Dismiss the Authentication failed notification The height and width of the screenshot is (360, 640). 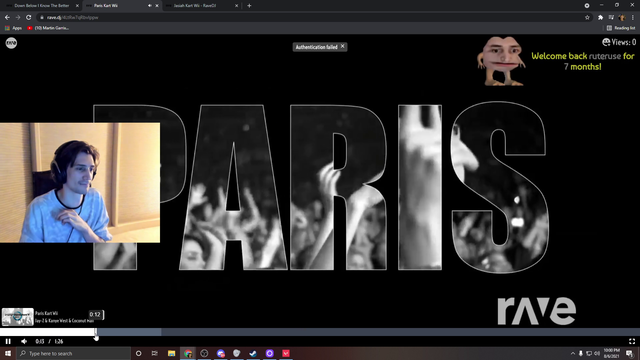tap(342, 47)
